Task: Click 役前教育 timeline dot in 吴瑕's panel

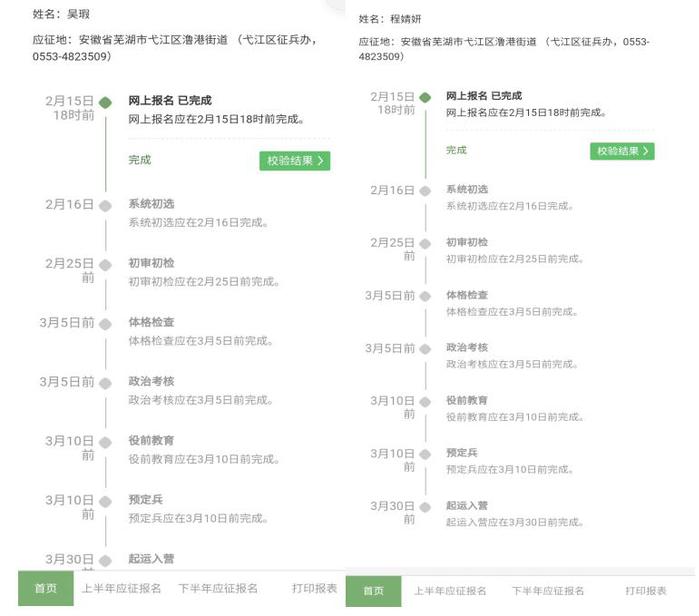Action: pos(105,441)
